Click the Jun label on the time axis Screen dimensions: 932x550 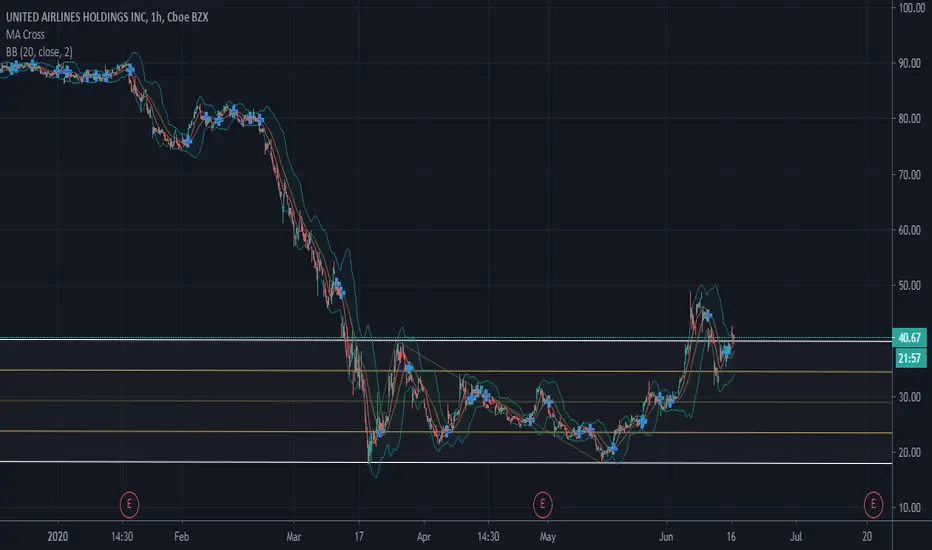tap(666, 536)
